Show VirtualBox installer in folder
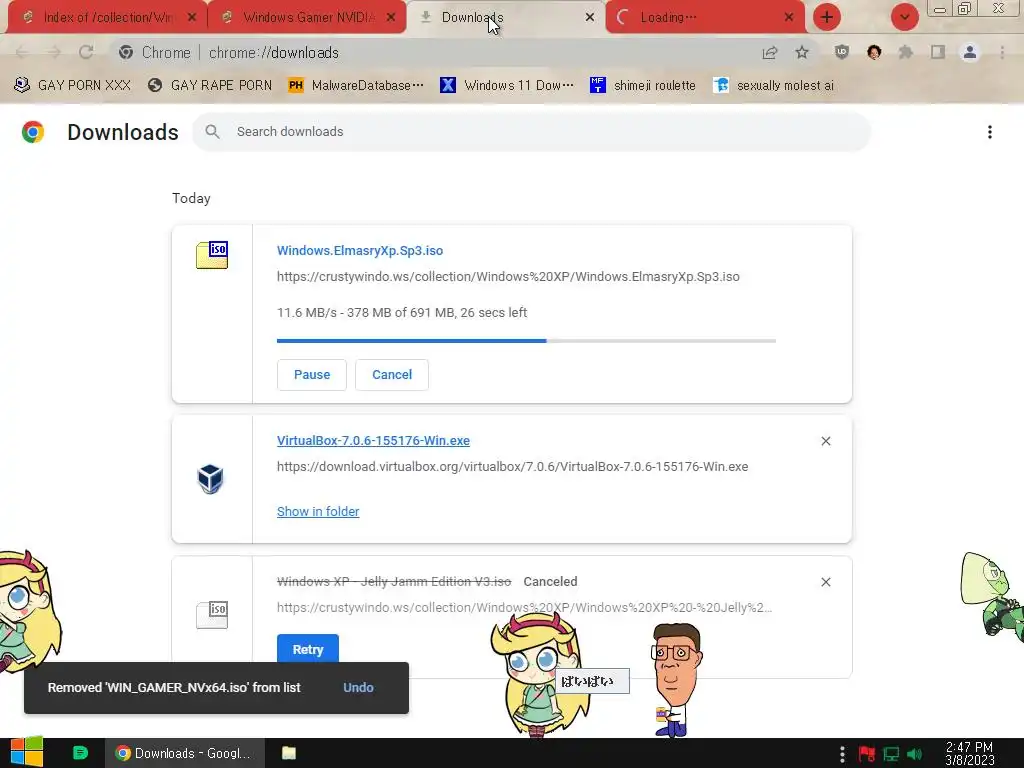Screen dimensions: 1024x768 click(x=318, y=511)
